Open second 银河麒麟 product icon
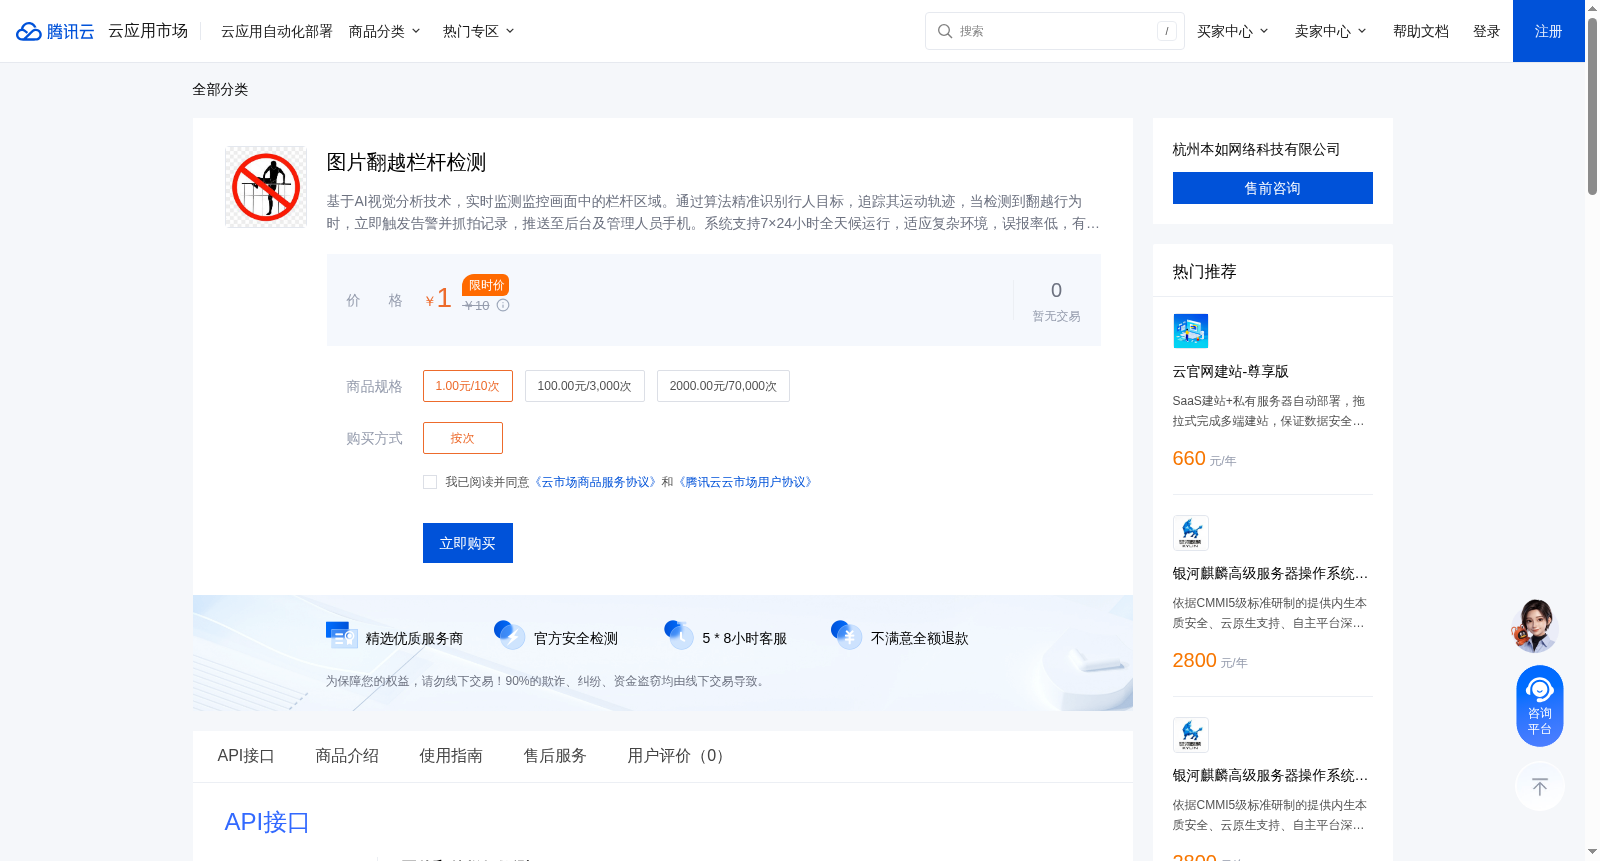 click(1190, 735)
